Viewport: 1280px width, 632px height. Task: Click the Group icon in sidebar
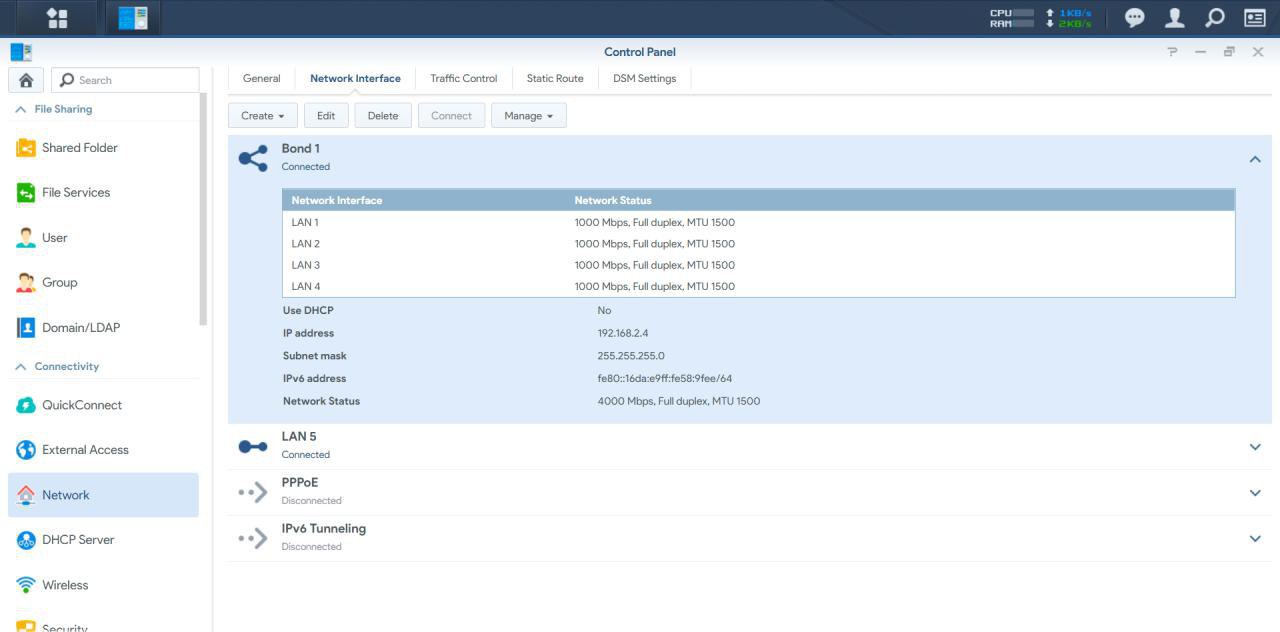pos(26,283)
